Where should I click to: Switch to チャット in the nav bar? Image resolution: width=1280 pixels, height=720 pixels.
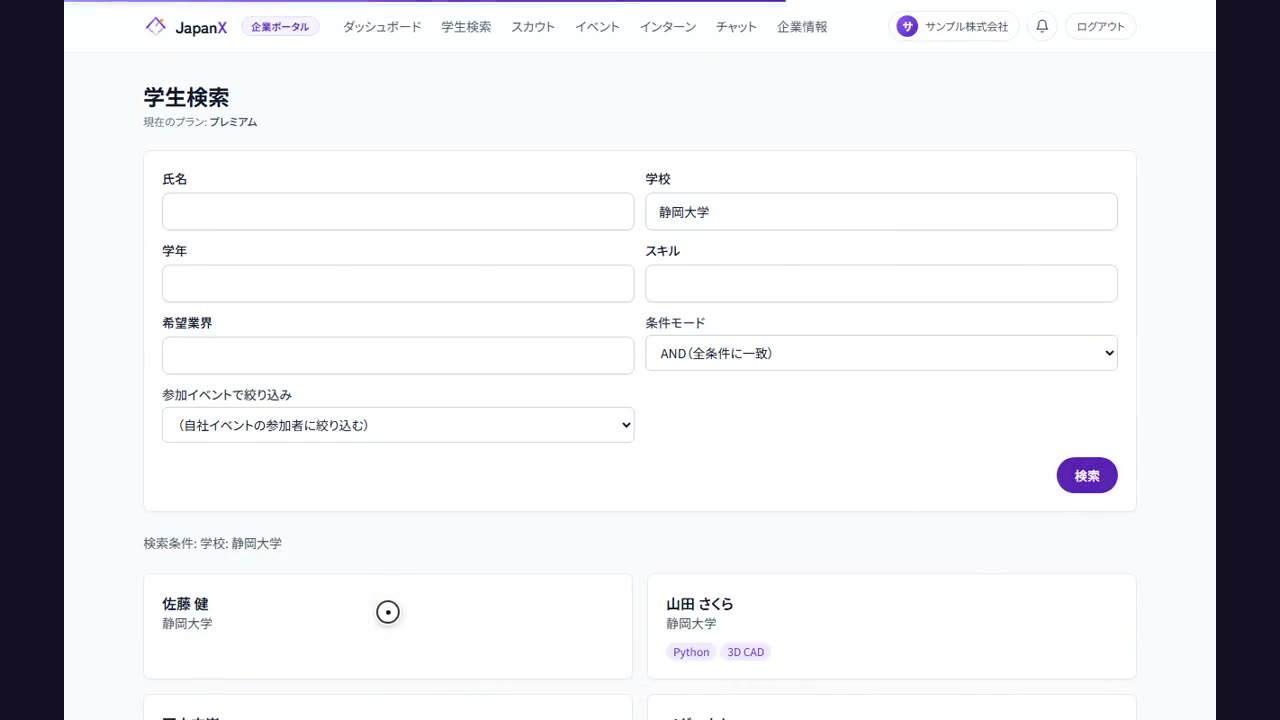coord(736,27)
